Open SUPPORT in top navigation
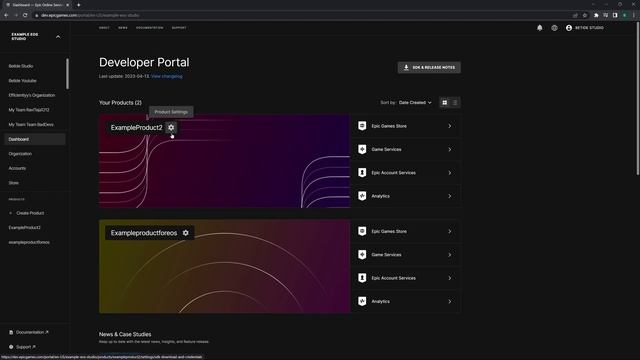 [x=179, y=28]
